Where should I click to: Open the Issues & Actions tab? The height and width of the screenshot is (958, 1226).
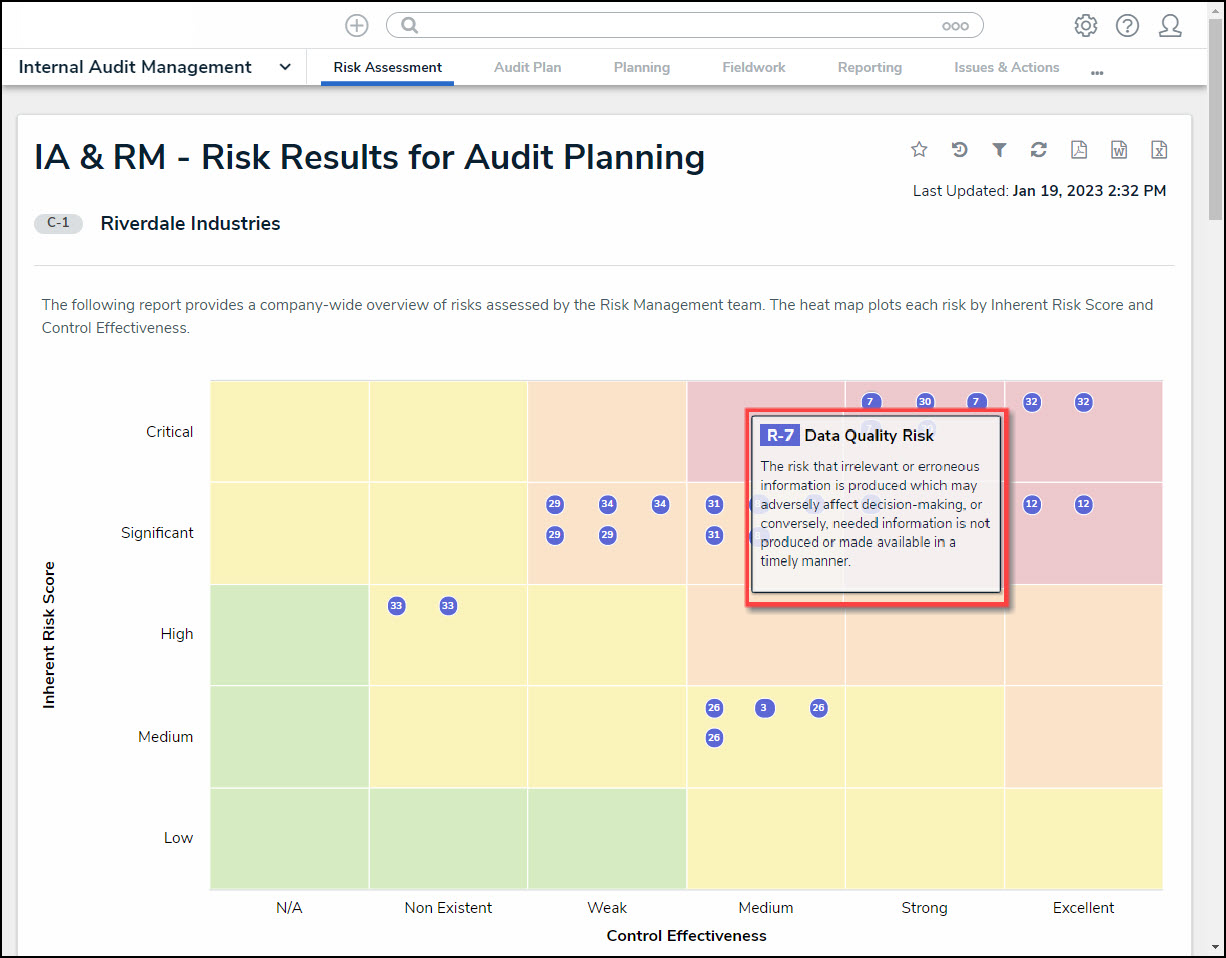(x=1006, y=67)
